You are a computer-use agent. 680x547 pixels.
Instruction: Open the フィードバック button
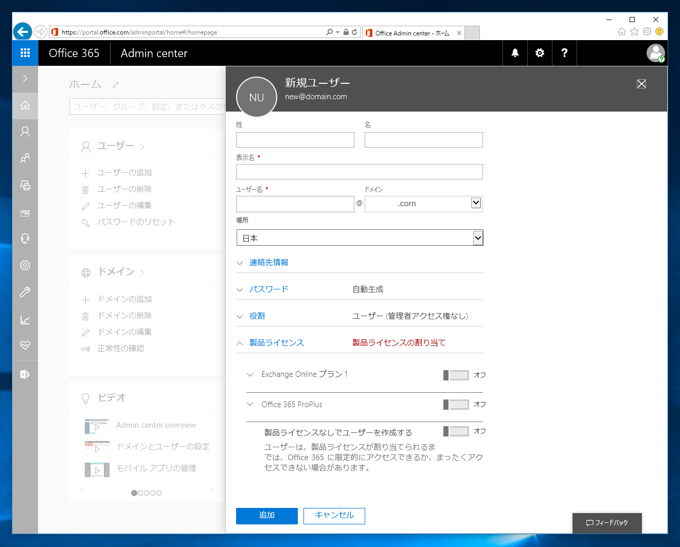click(607, 523)
